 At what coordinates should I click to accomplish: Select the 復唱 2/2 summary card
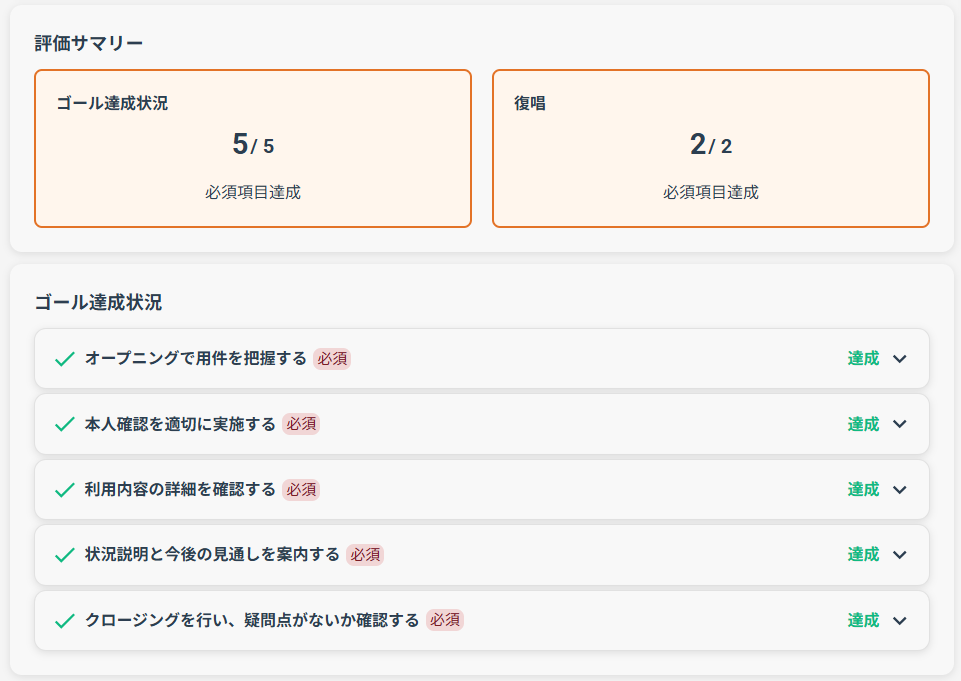click(711, 148)
